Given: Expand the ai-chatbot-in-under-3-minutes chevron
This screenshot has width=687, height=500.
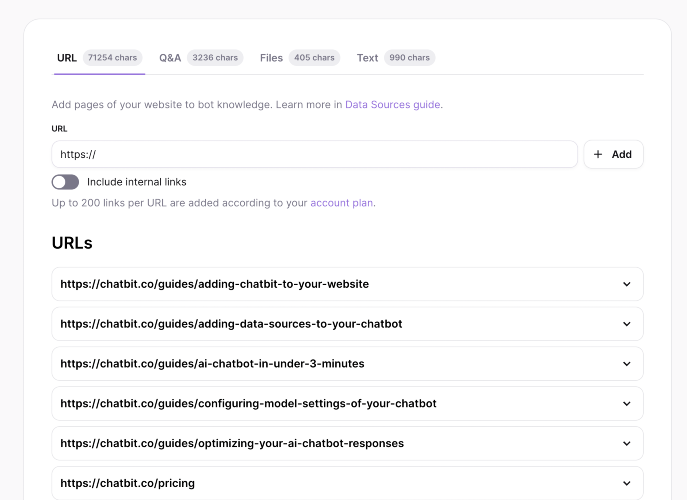Looking at the screenshot, I should (627, 364).
